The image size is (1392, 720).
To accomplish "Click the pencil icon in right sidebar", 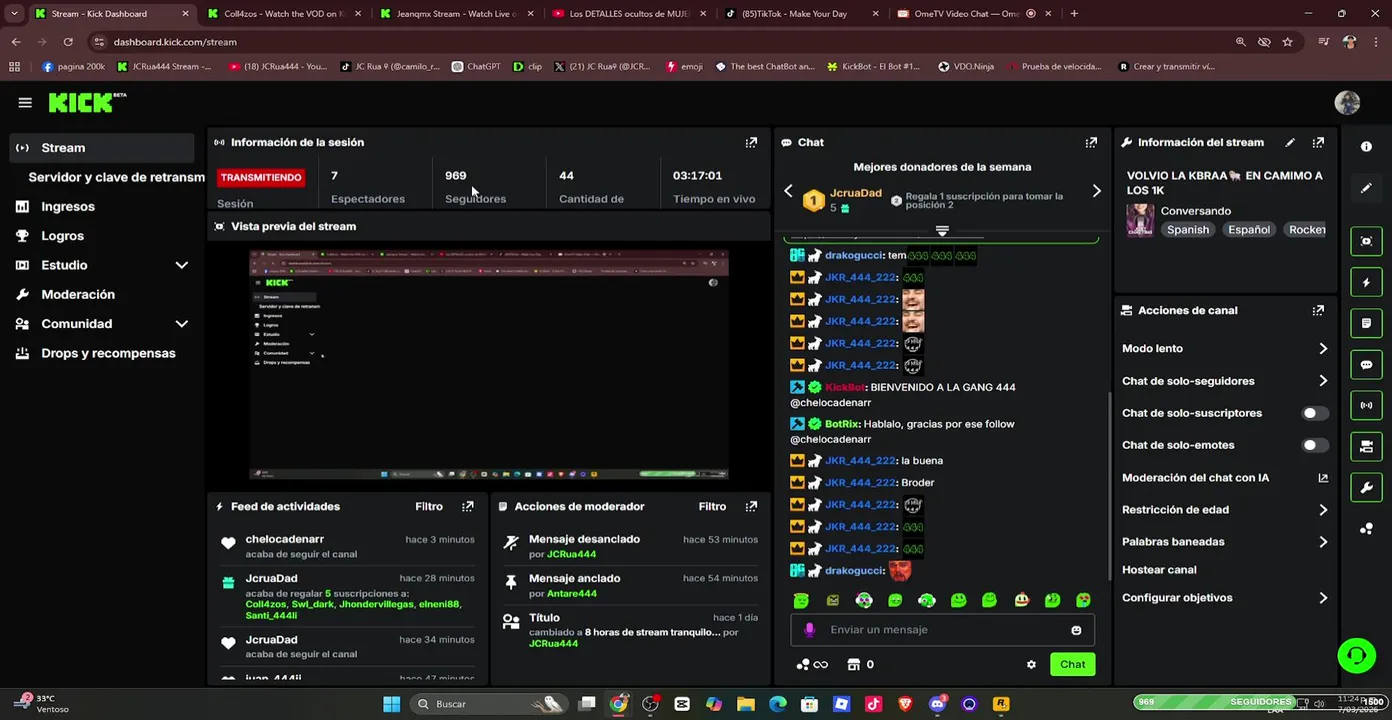I will (x=1366, y=188).
